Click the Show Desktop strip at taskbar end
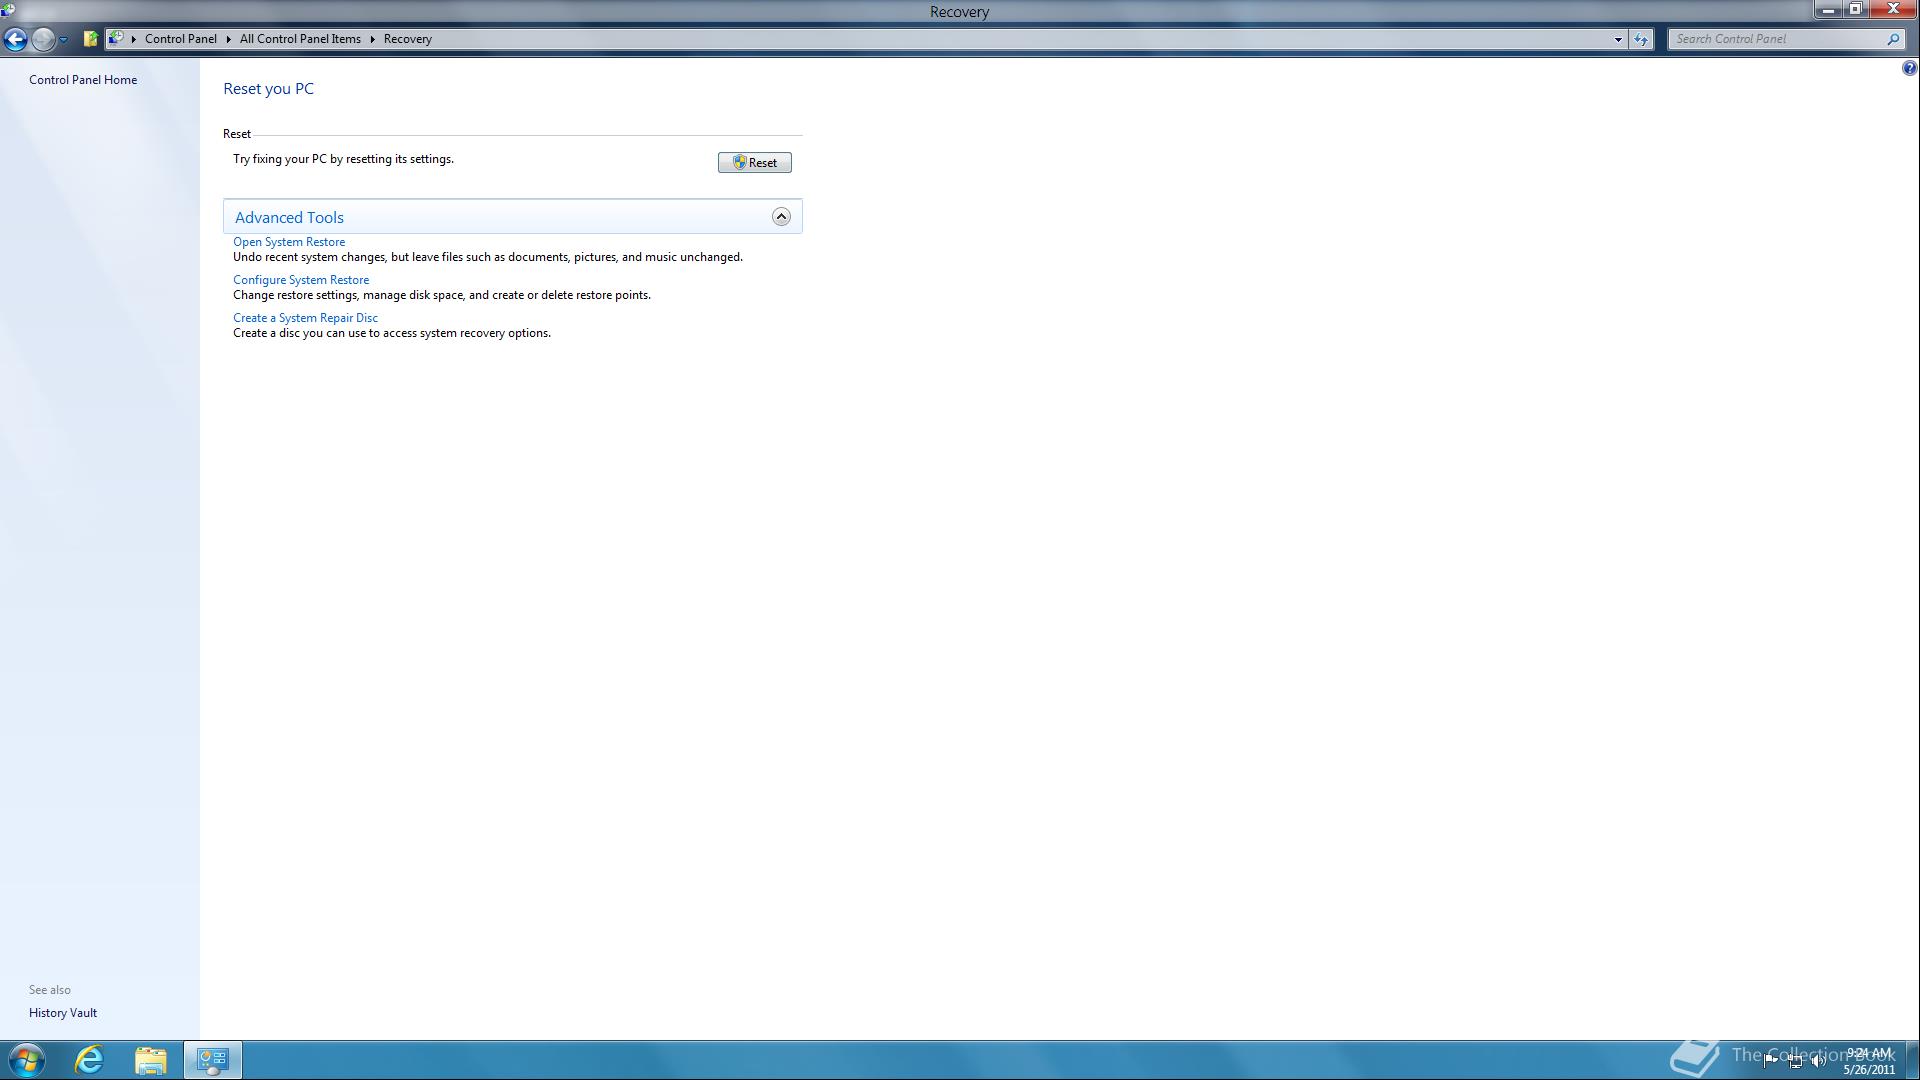Image resolution: width=1920 pixels, height=1080 pixels. 1912,1060
